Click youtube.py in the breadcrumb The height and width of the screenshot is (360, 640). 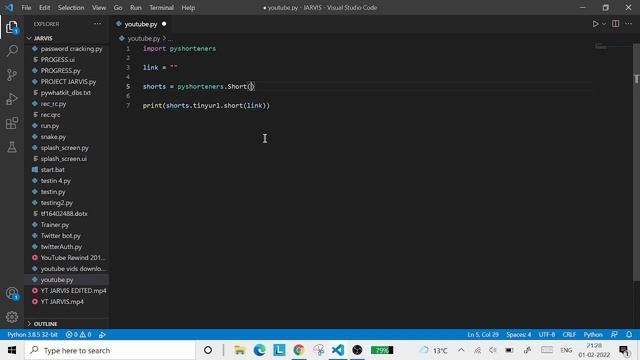coord(144,38)
